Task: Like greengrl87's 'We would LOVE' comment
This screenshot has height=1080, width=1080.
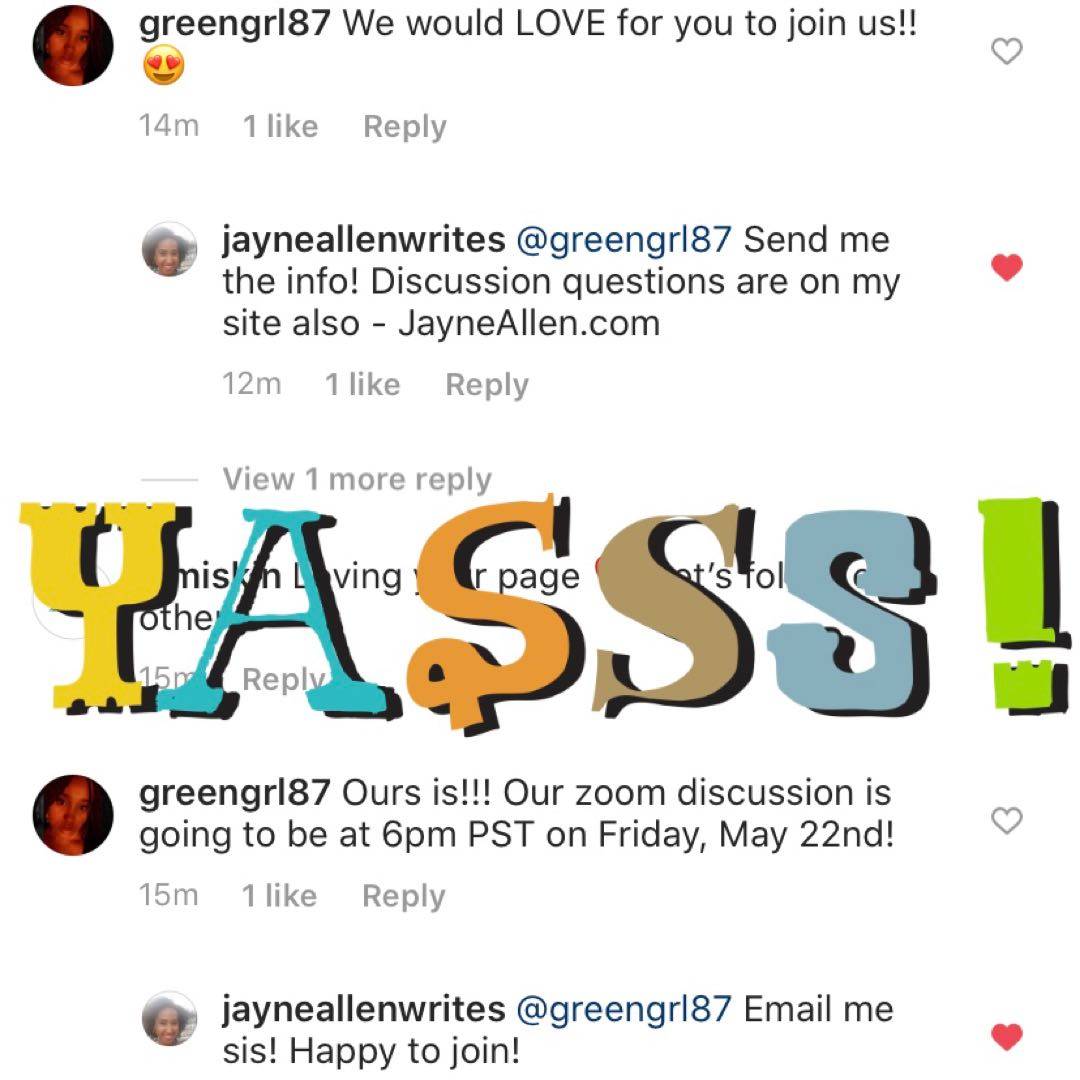Action: click(1006, 52)
